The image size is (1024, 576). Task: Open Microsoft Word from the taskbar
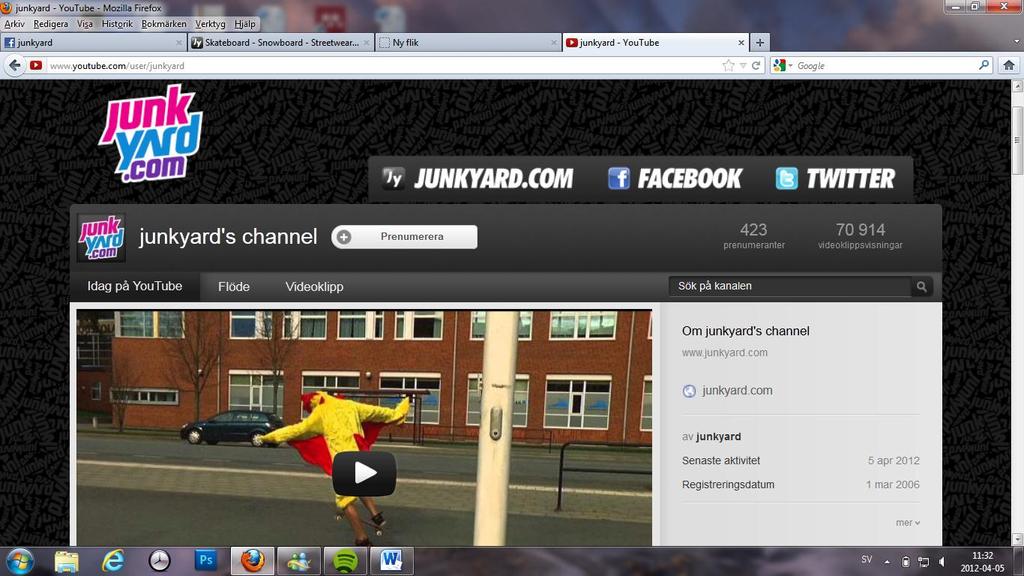tap(392, 561)
